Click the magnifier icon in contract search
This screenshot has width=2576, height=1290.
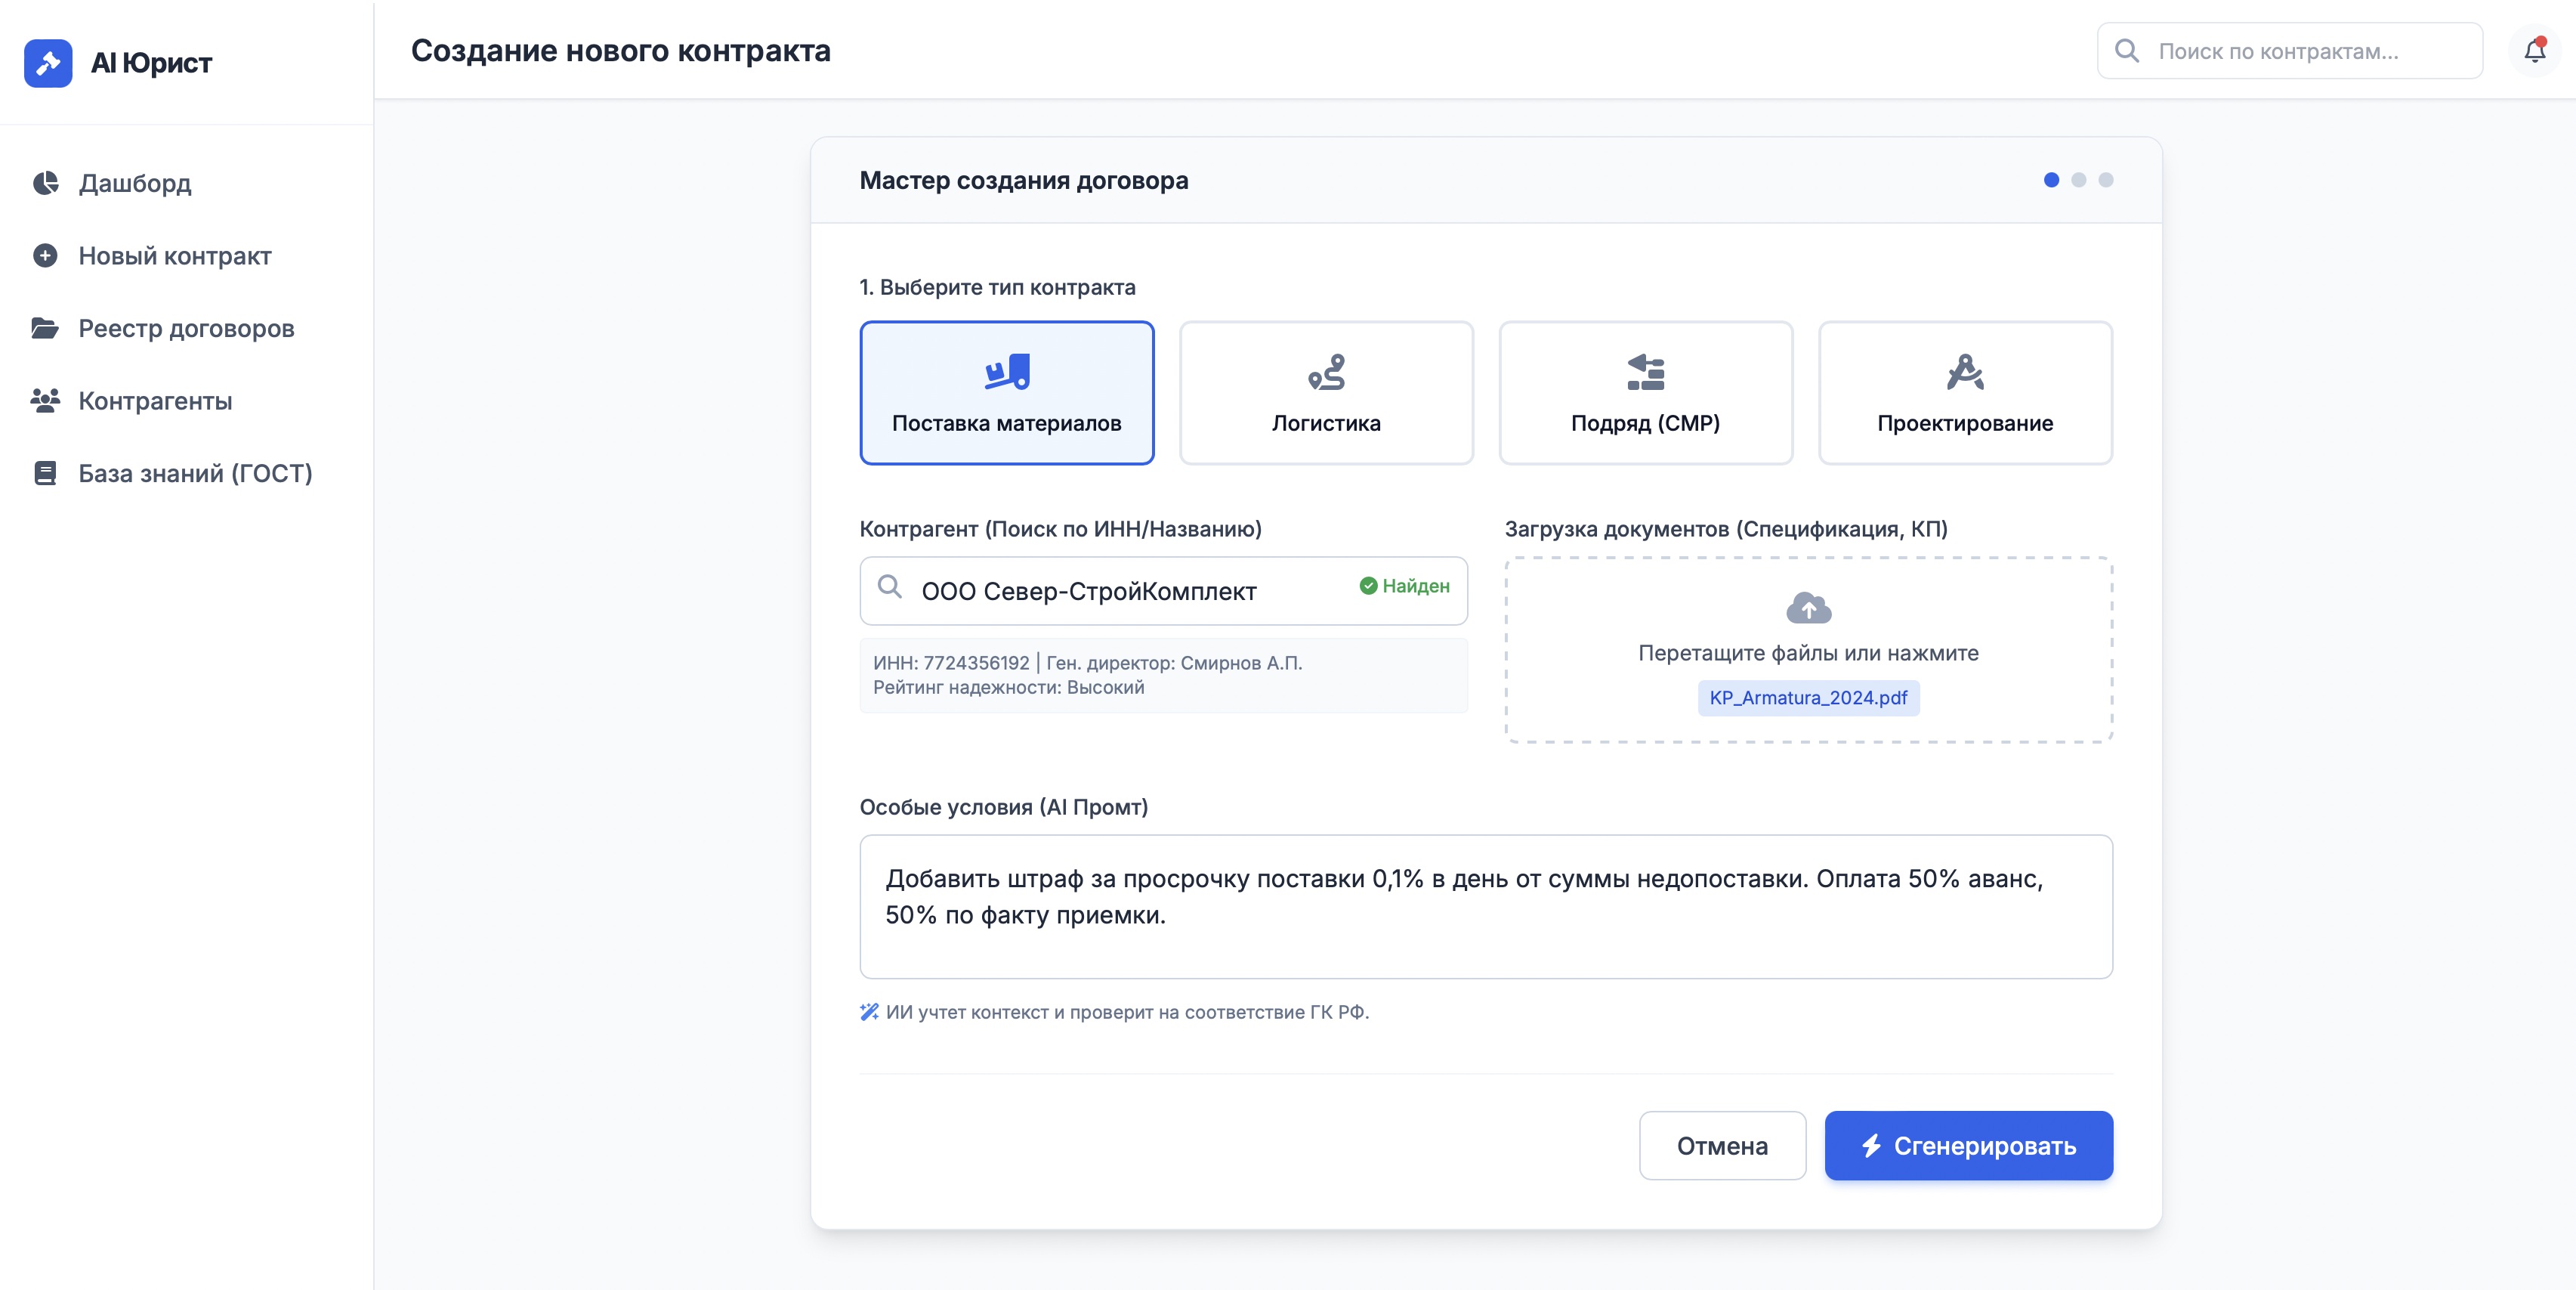(2127, 51)
